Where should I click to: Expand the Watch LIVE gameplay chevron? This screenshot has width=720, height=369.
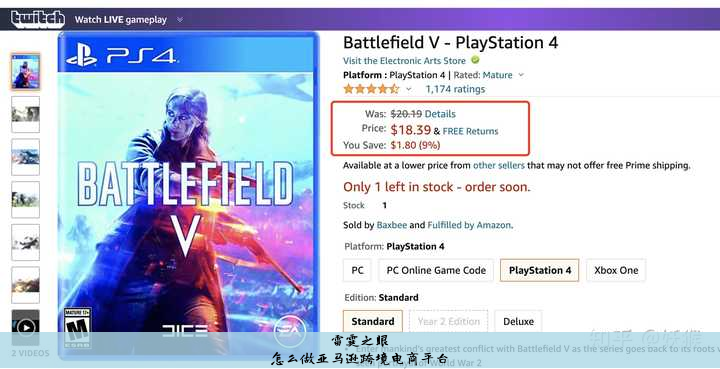pos(180,20)
